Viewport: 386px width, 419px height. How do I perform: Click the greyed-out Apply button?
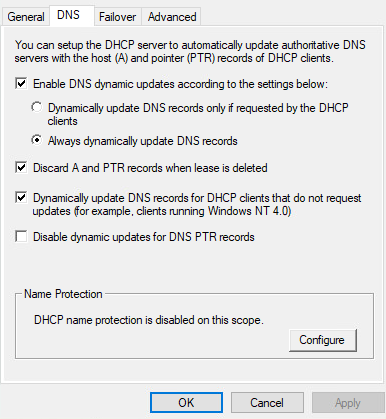348,403
